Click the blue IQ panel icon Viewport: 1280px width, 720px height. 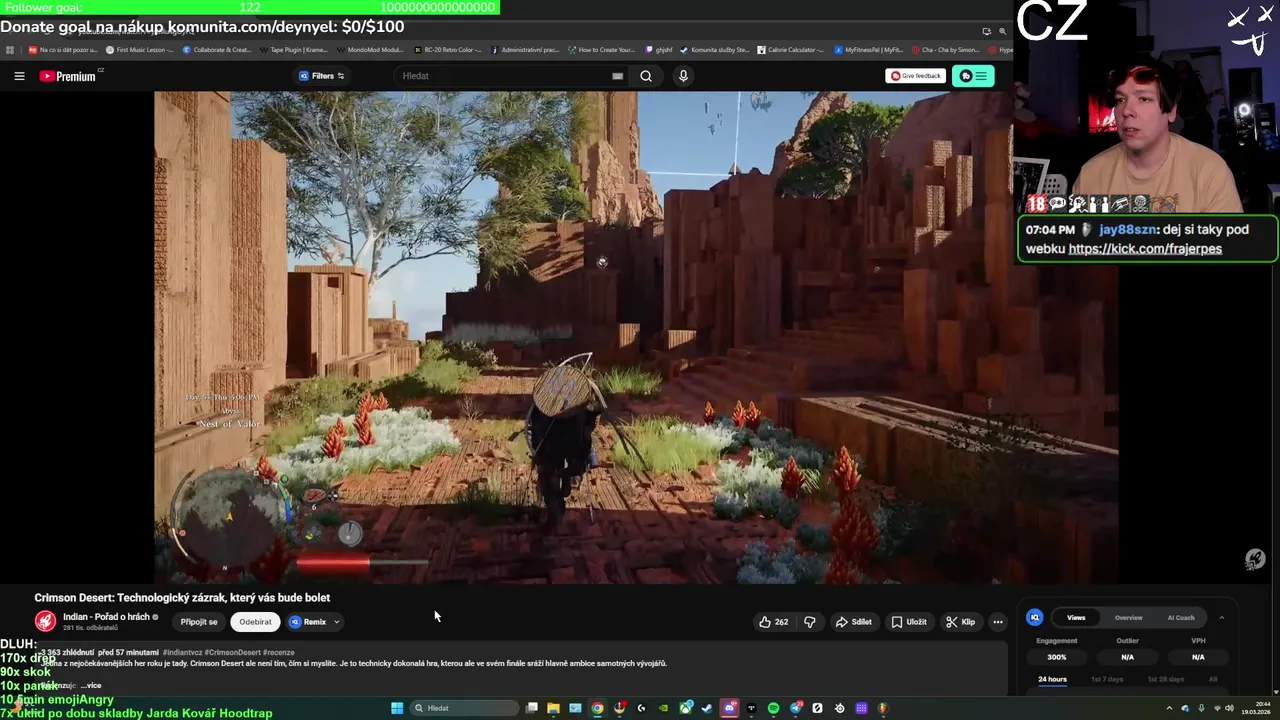tap(1035, 618)
